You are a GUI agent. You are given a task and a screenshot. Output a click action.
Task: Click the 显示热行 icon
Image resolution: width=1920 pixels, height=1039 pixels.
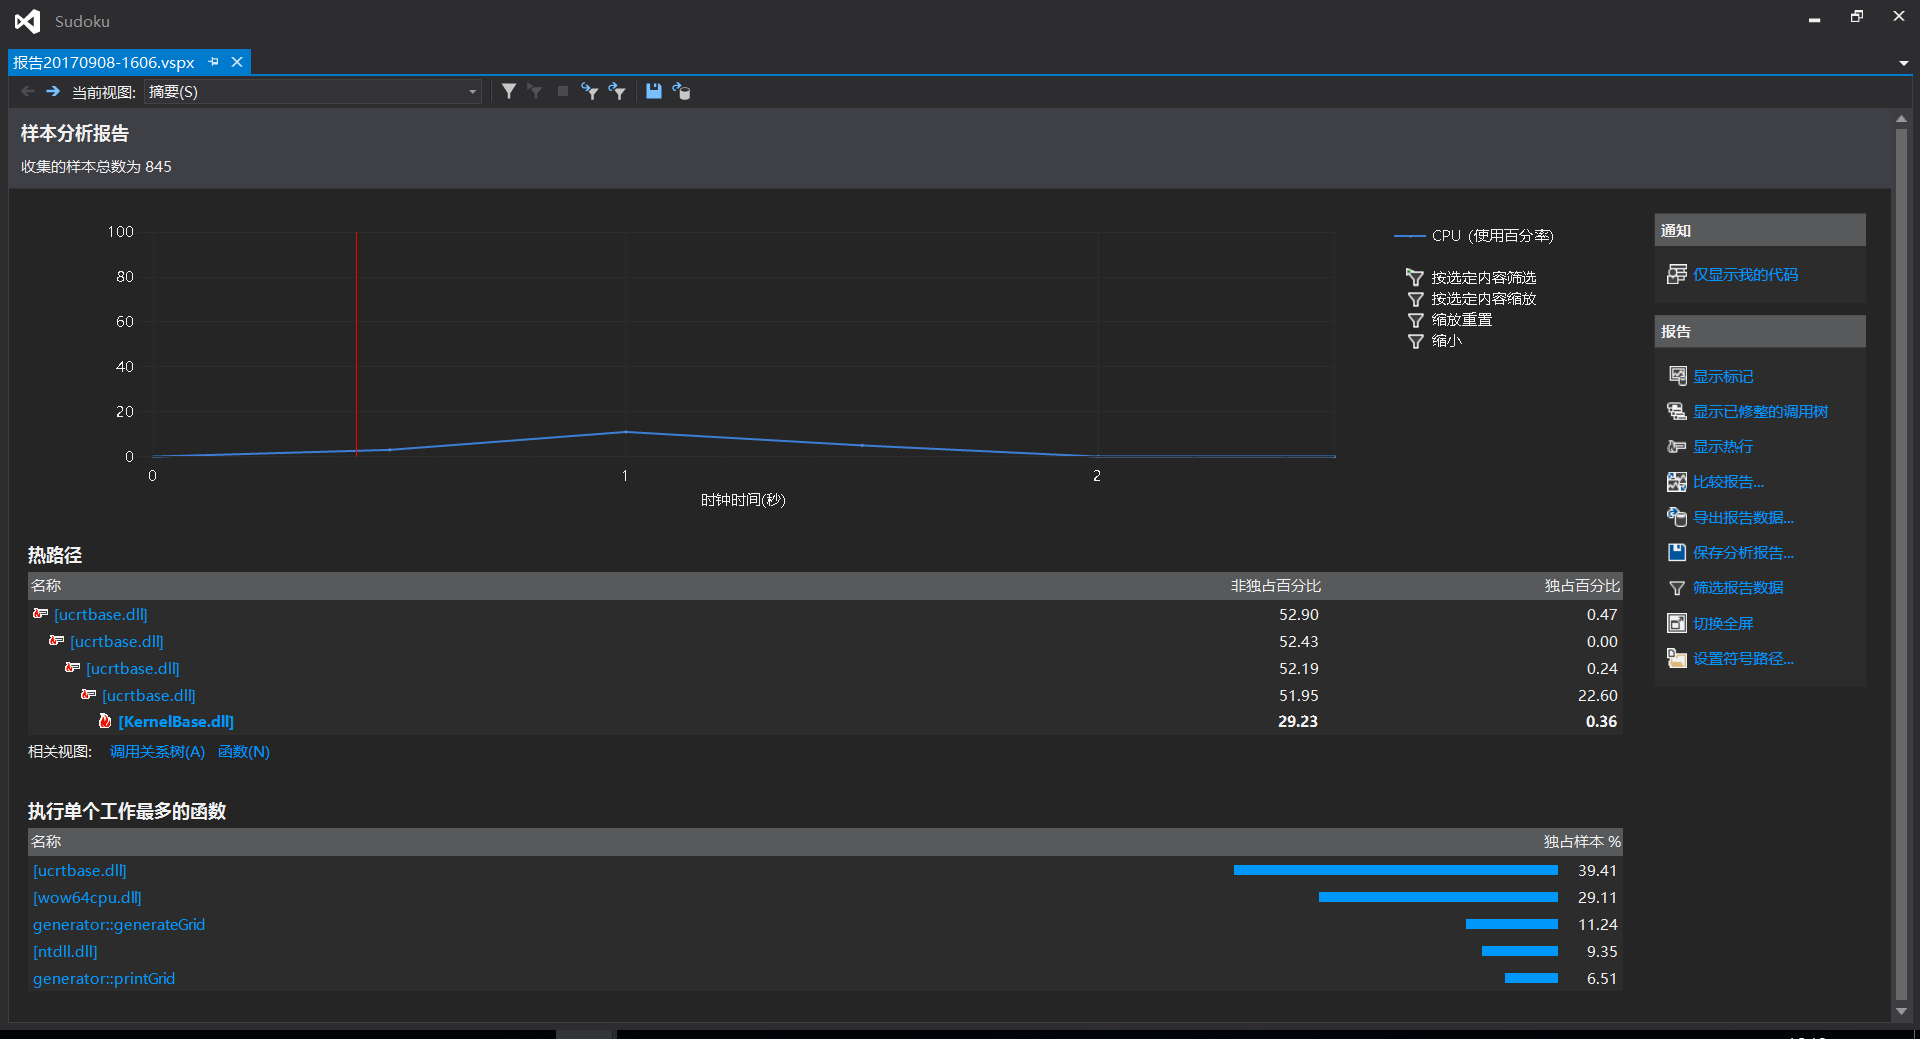point(1677,446)
